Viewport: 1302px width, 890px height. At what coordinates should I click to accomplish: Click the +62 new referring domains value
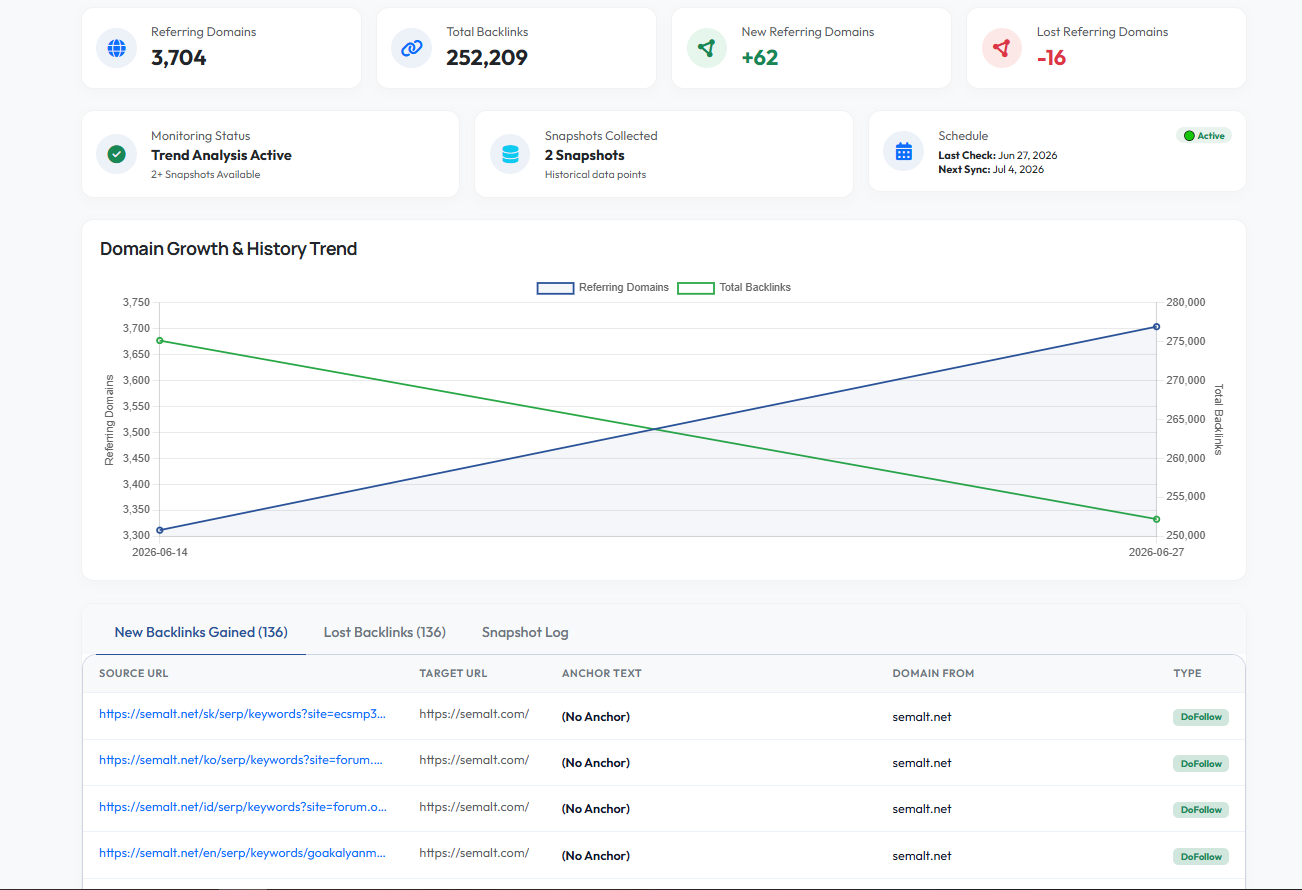click(760, 58)
